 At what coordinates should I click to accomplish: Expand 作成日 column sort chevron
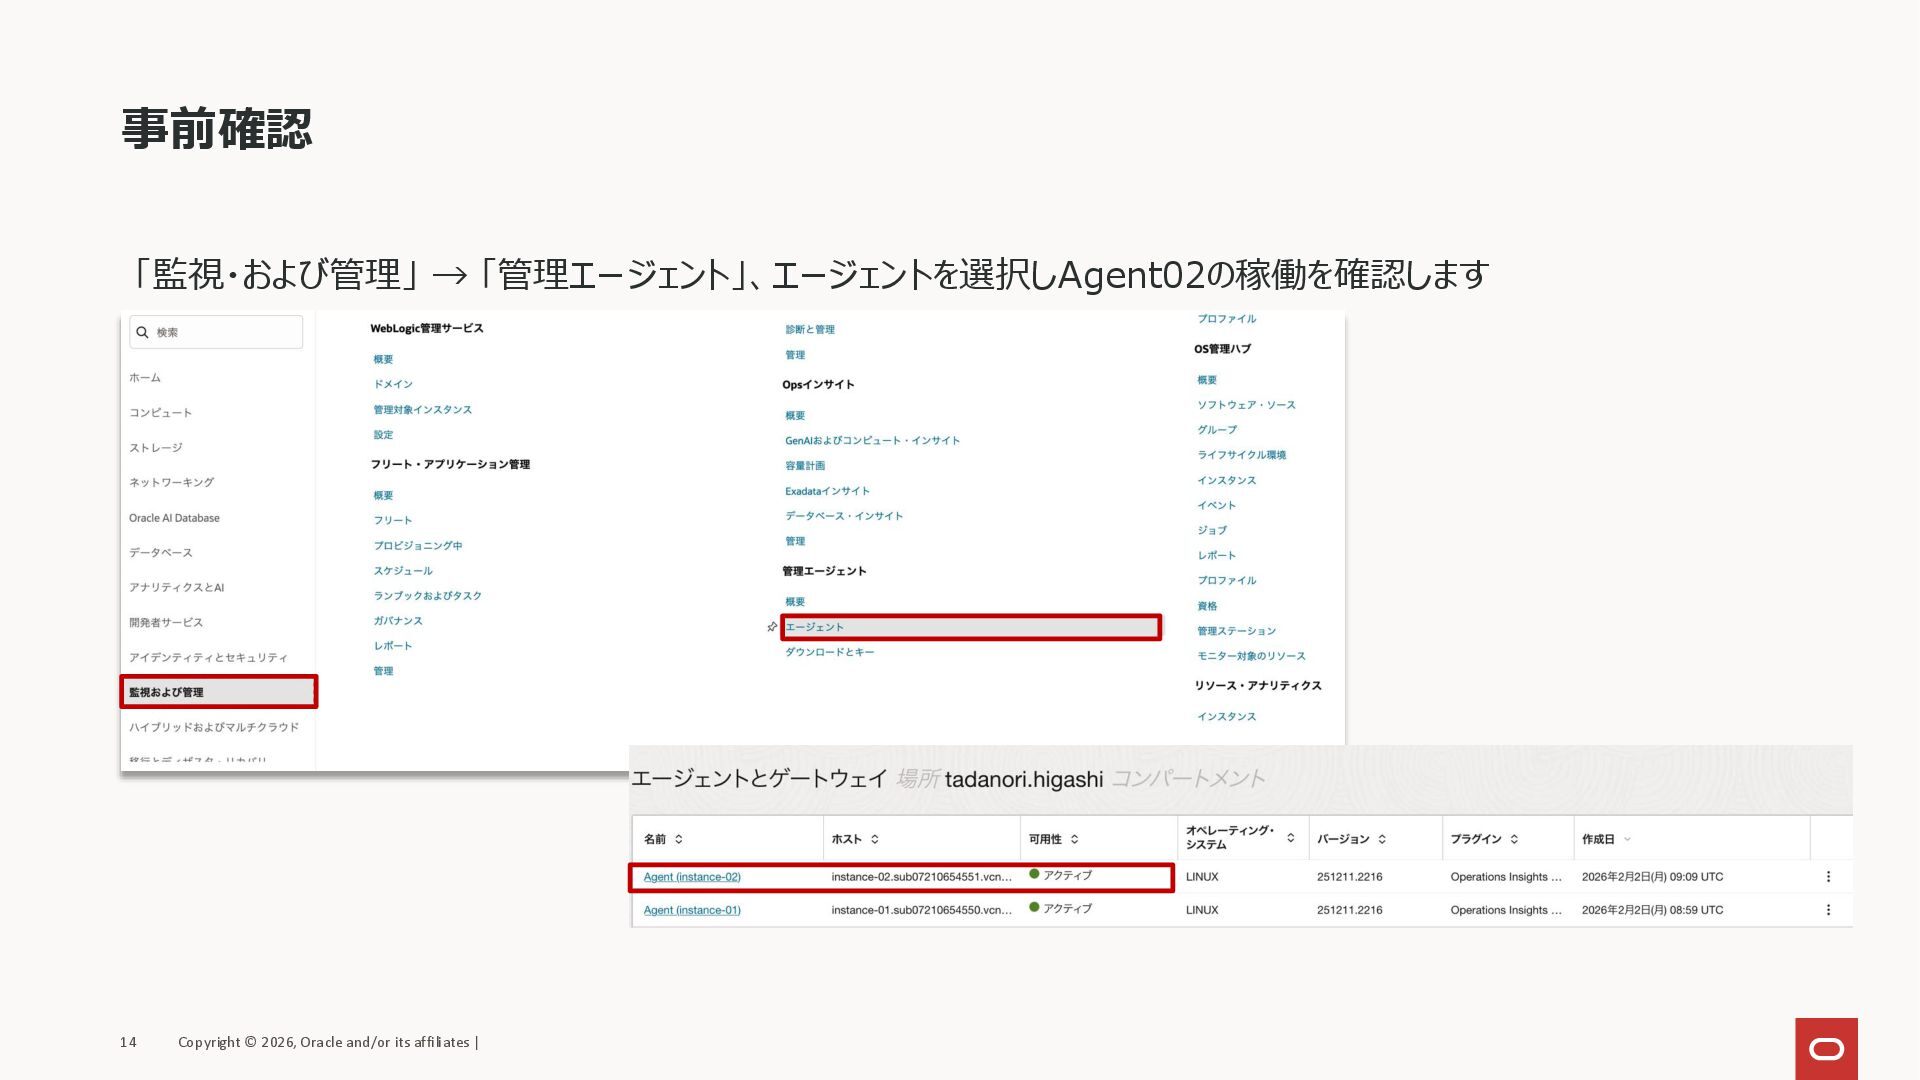(x=1628, y=839)
